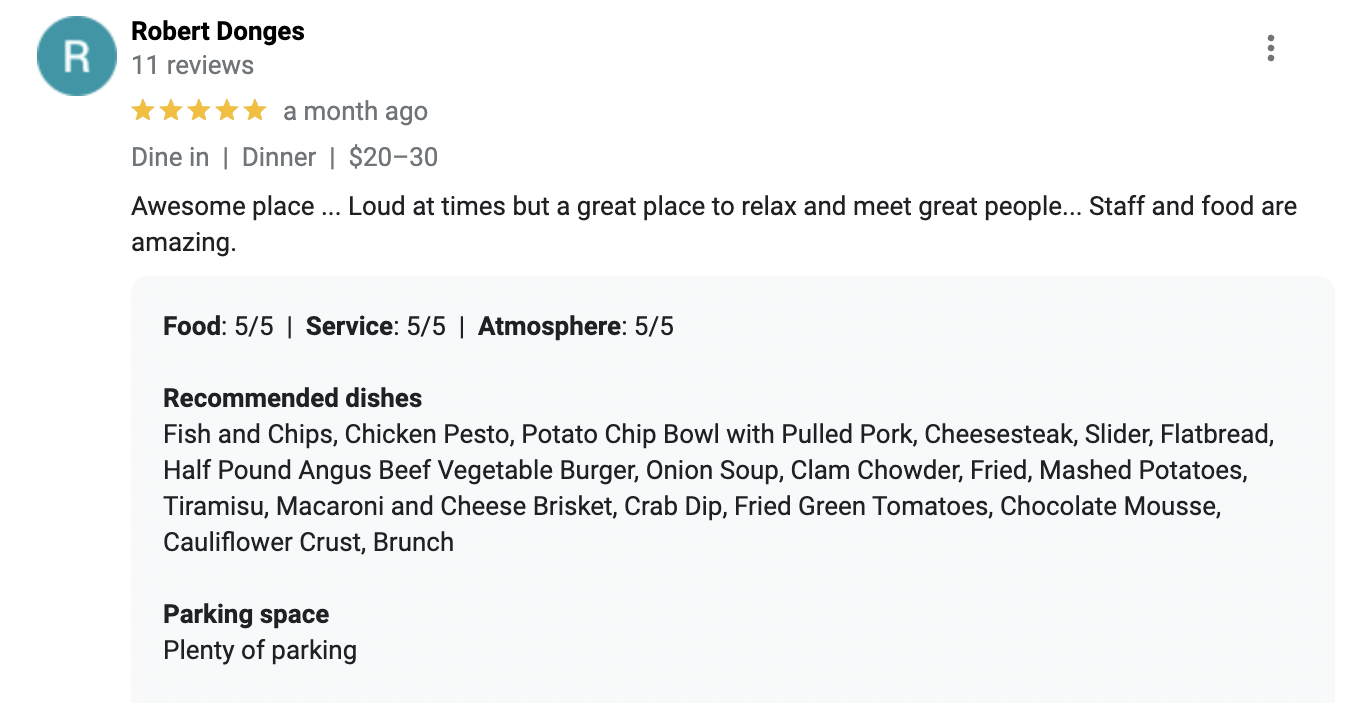Screen dimensions: 1354x703
Task: Click the first gold star in the rating
Action: (x=143, y=111)
